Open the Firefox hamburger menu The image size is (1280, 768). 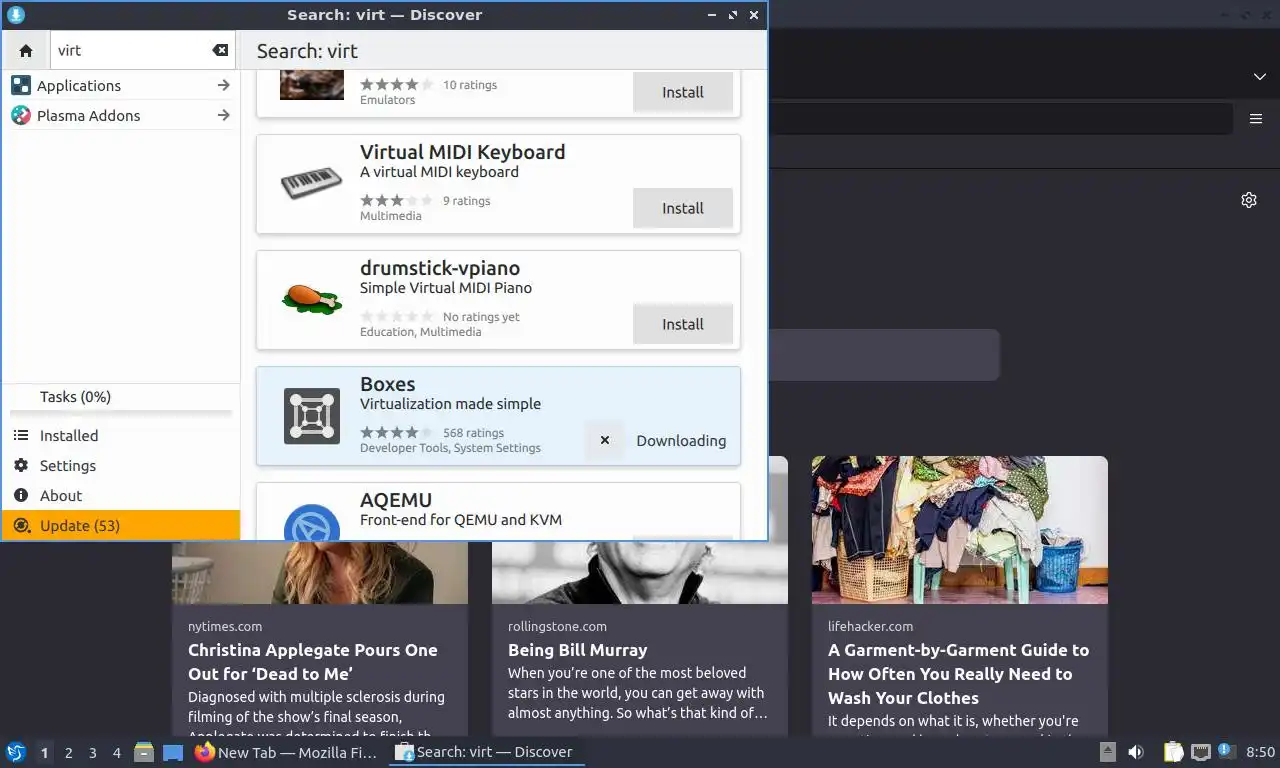coord(1256,119)
